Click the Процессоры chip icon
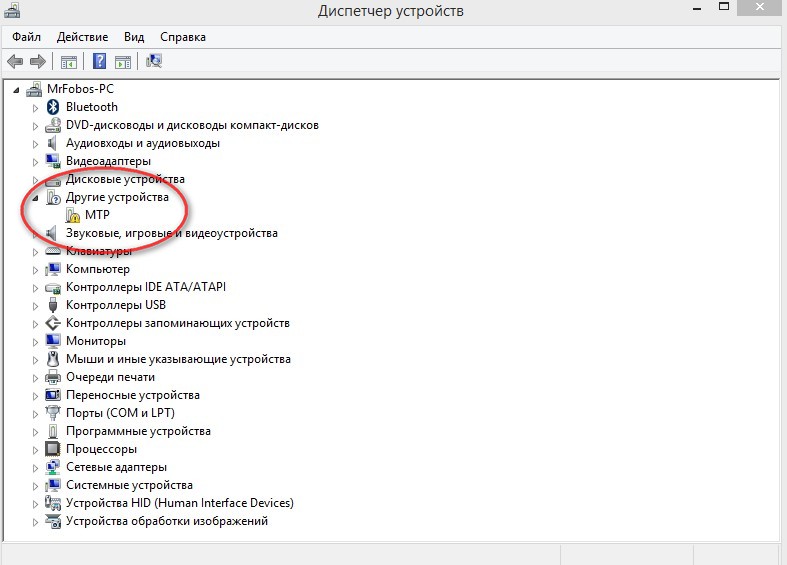The image size is (787, 565). pos(53,449)
